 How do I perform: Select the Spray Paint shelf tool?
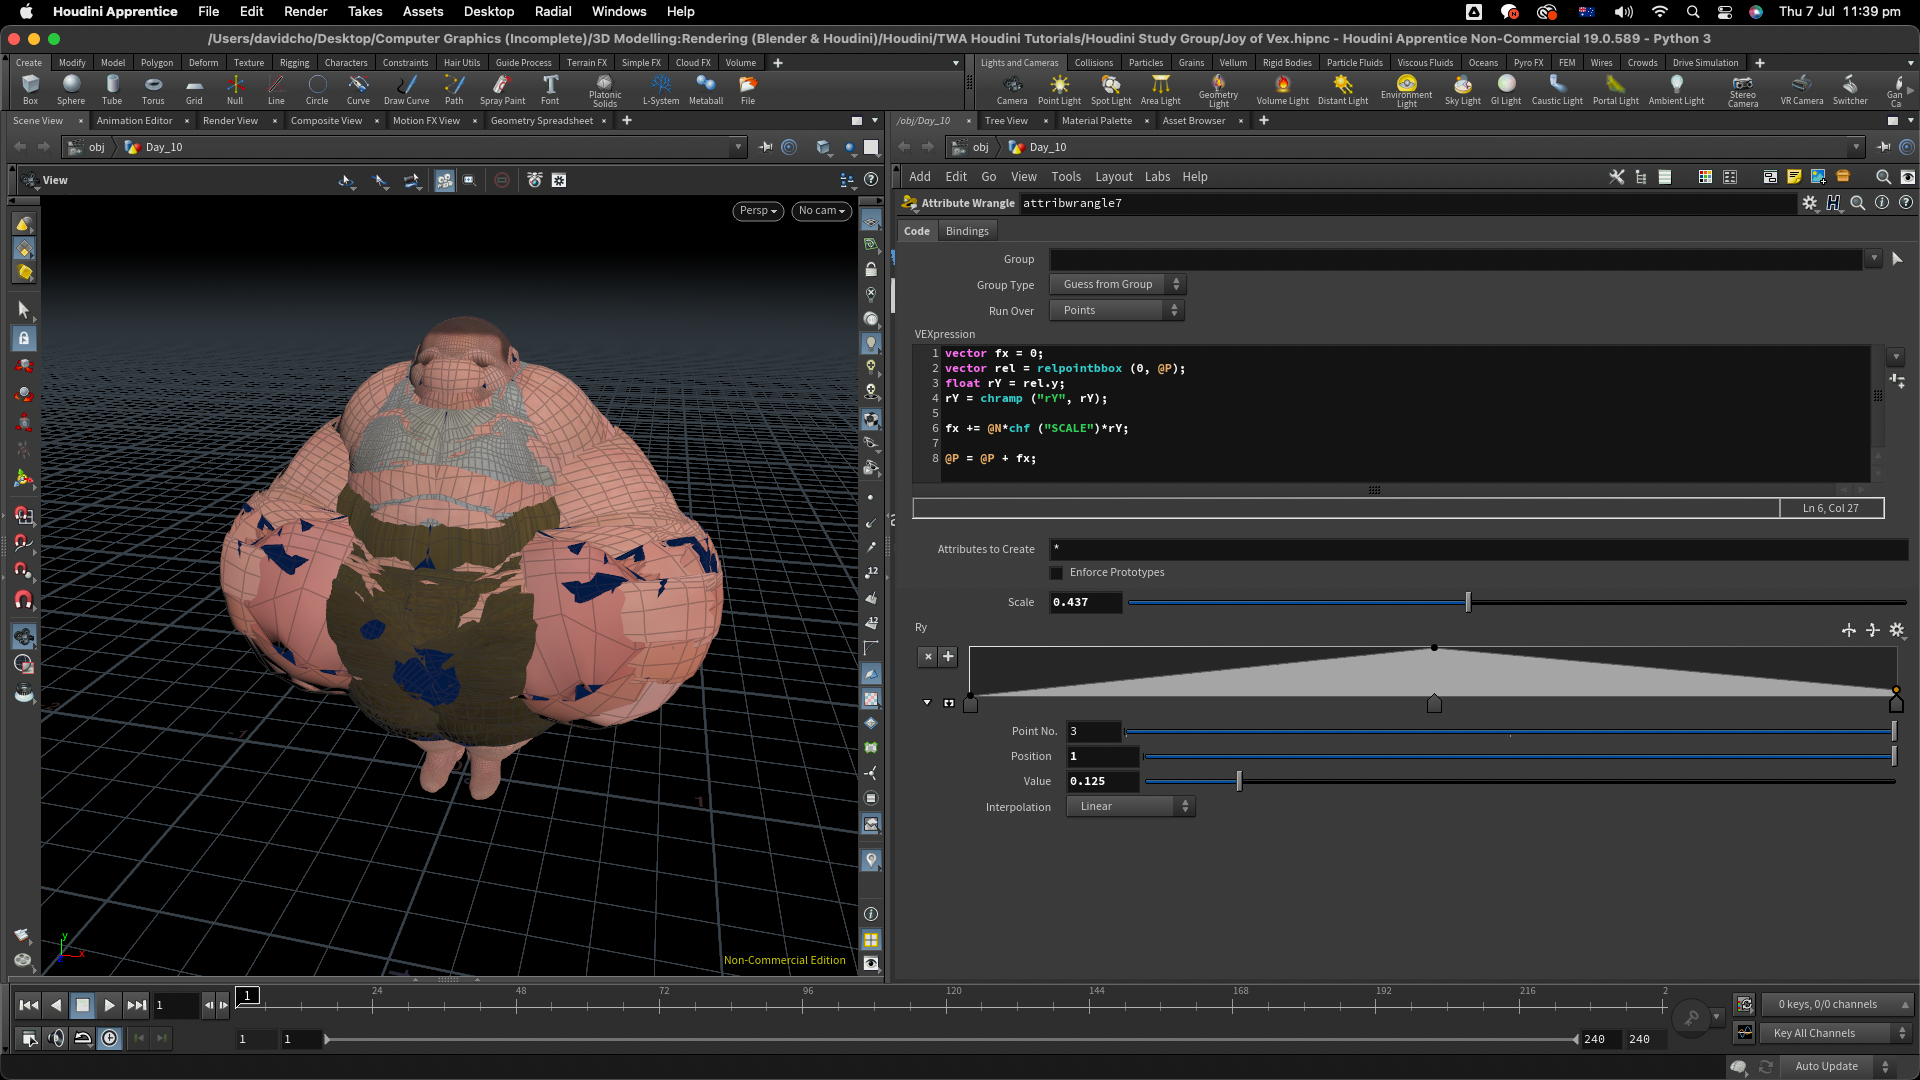tap(502, 89)
